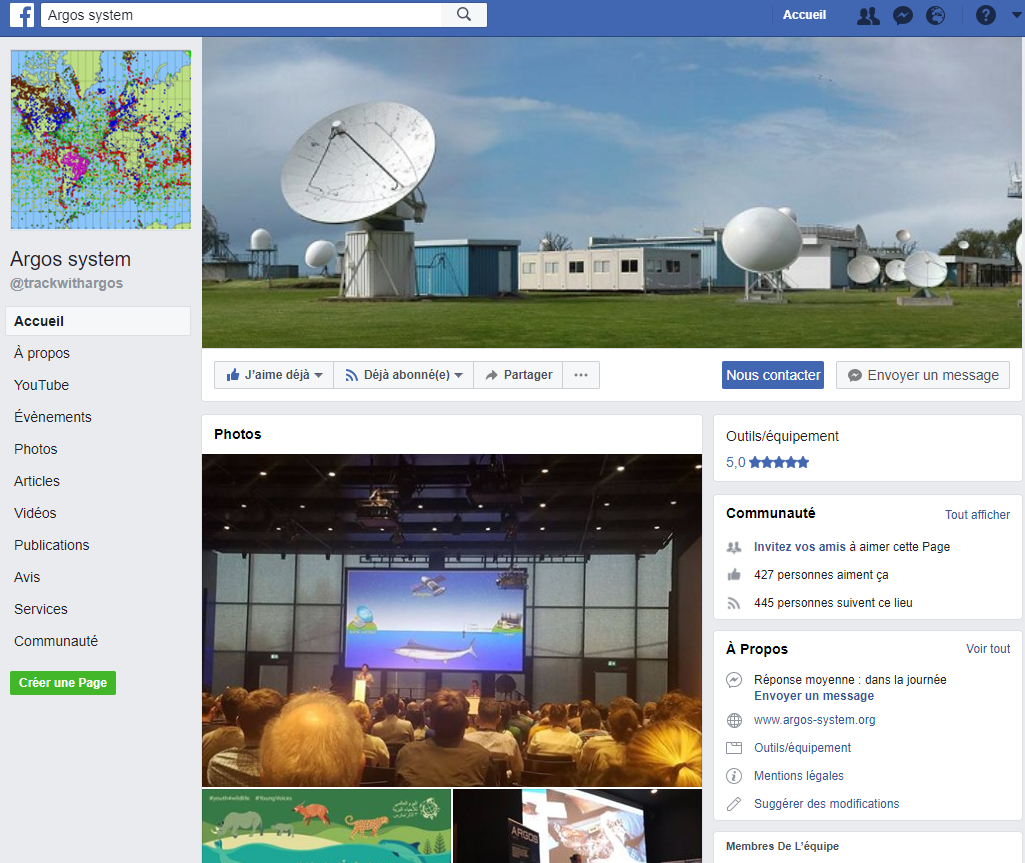Select Accueil in the page sidebar
Viewport: 1025px width, 863px height.
point(98,321)
